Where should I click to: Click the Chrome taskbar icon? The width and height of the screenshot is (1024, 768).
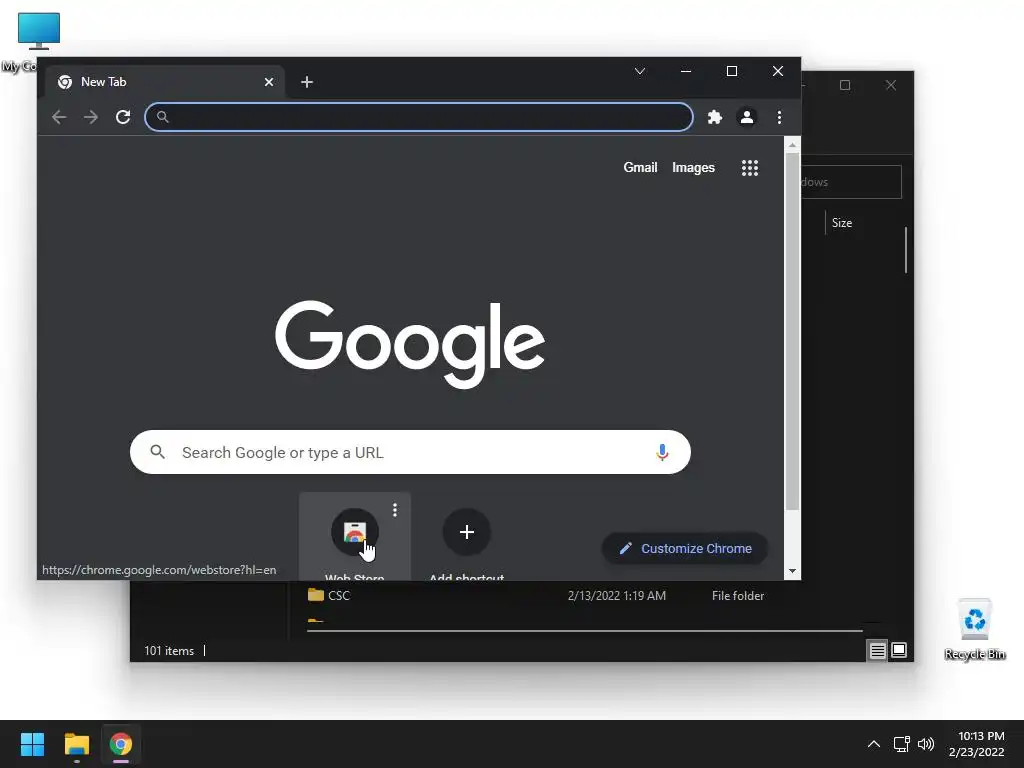tap(121, 744)
